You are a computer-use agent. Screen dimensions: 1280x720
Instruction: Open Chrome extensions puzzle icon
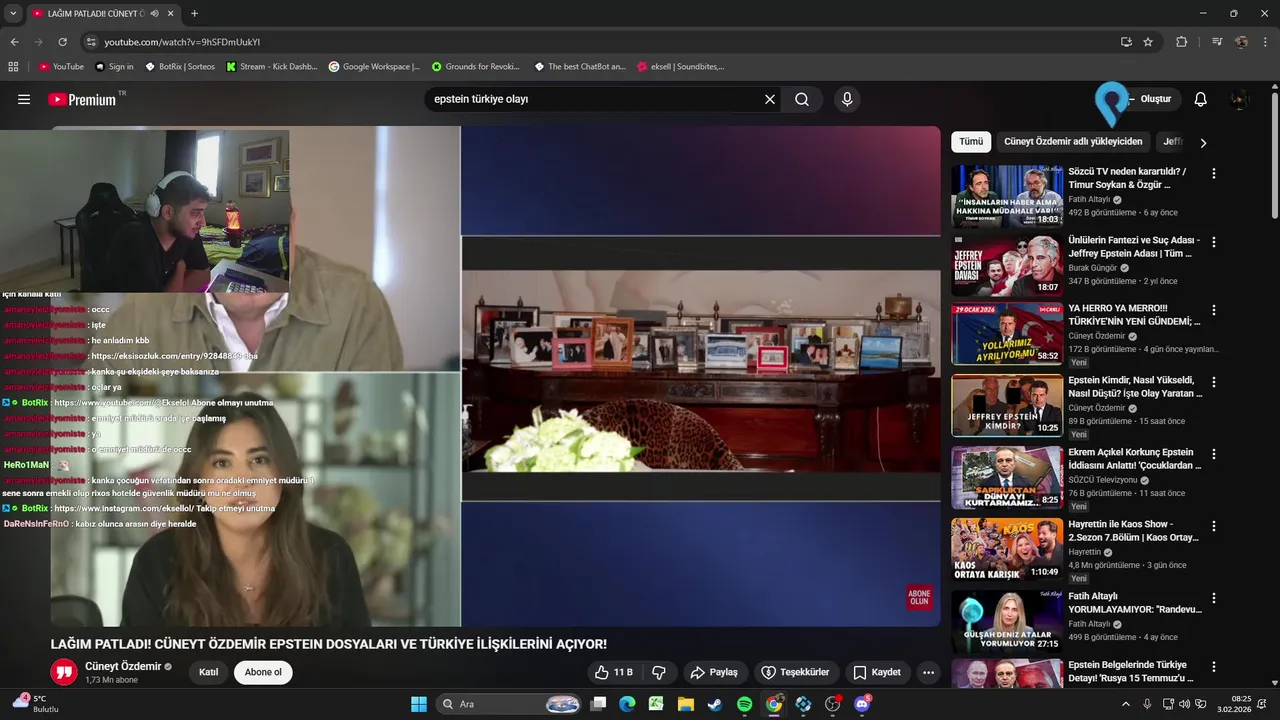(x=1181, y=42)
